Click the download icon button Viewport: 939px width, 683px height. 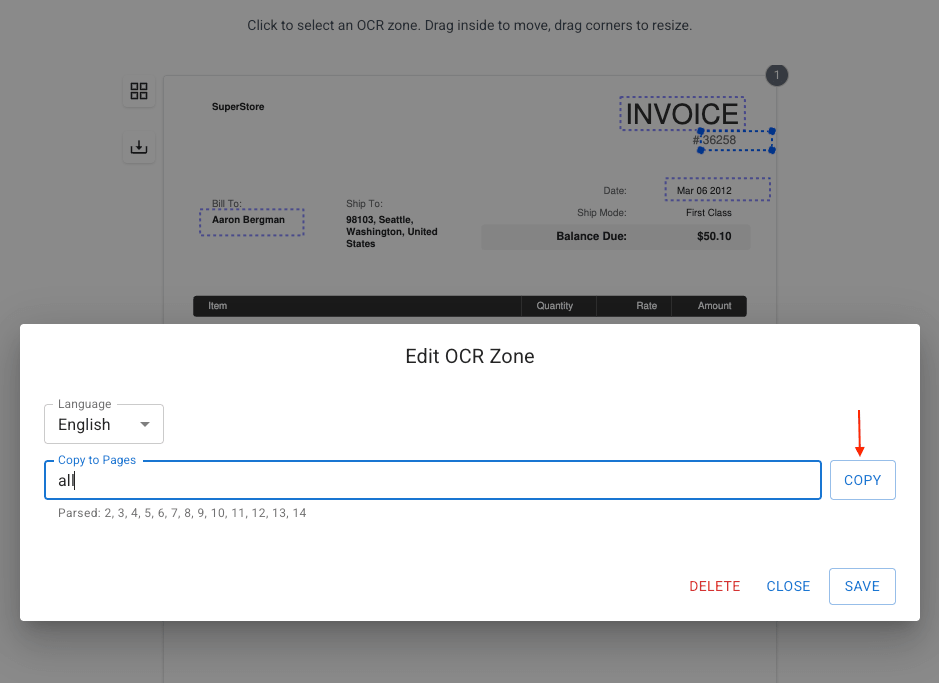139,148
